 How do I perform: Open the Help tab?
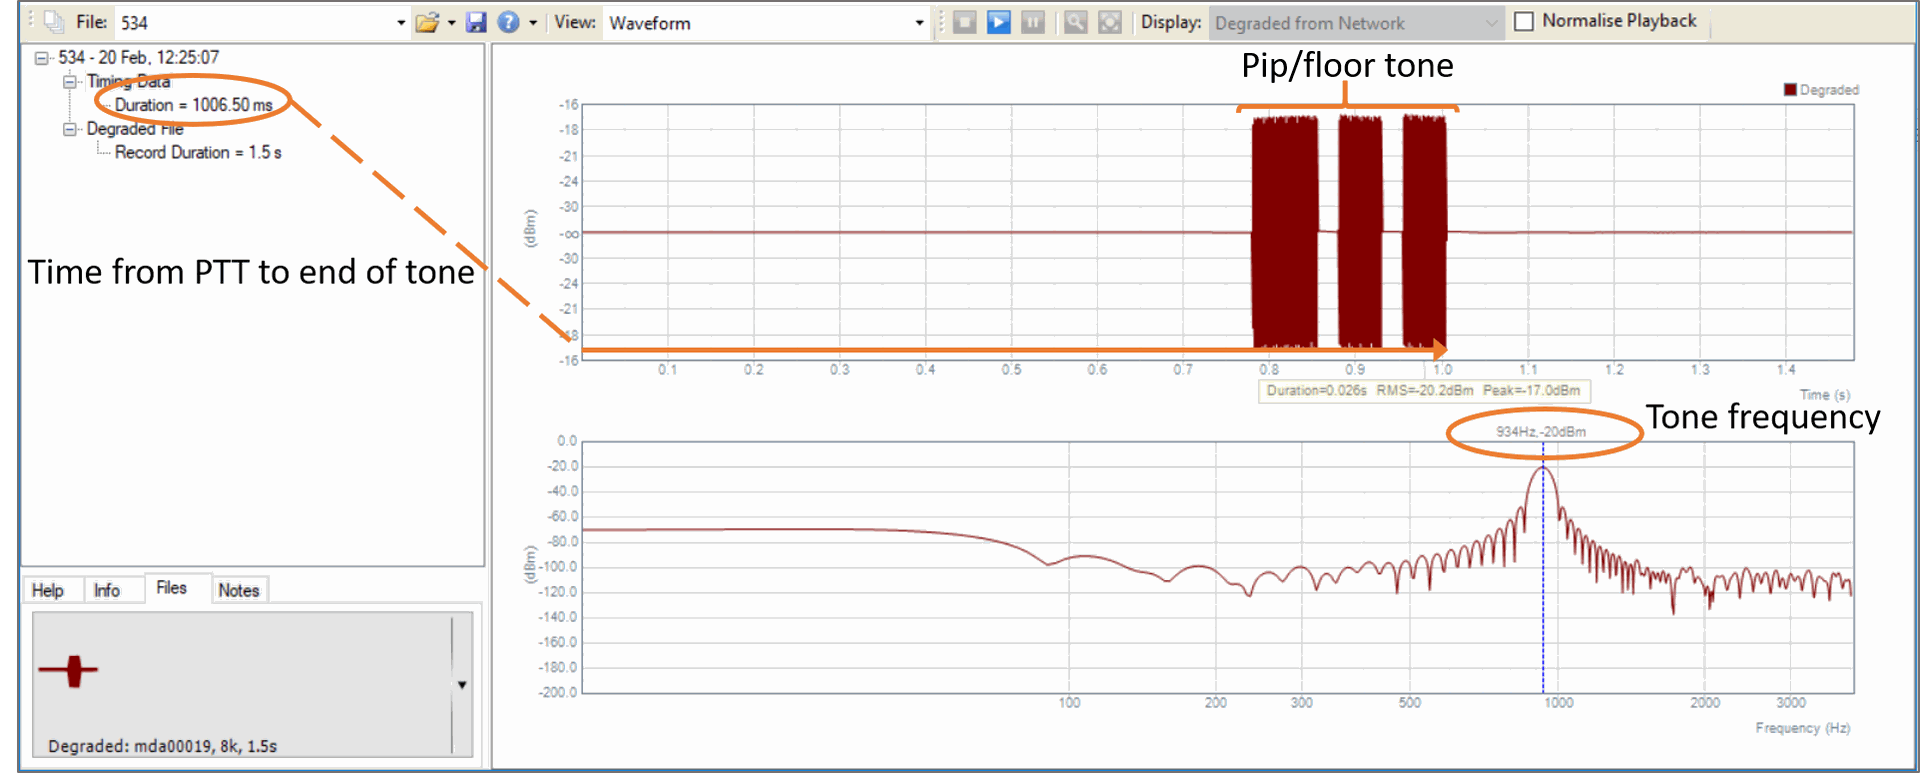click(47, 590)
